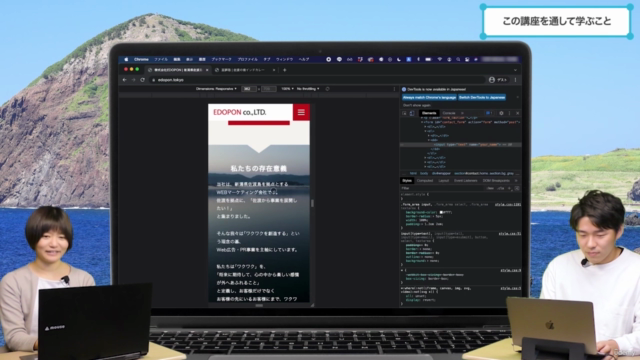Show more DevTools panel tabs
The width and height of the screenshot is (640, 360).
[462, 113]
